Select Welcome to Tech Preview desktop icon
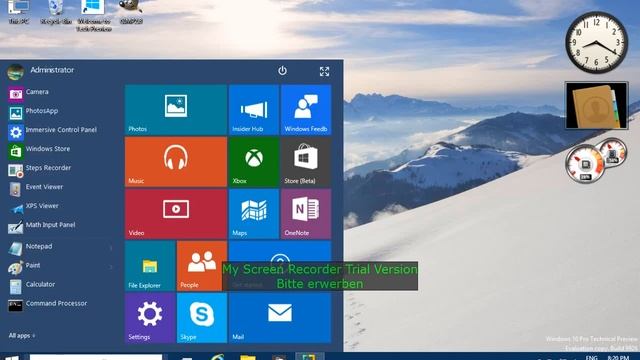Viewport: 640px width, 360px height. (93, 16)
